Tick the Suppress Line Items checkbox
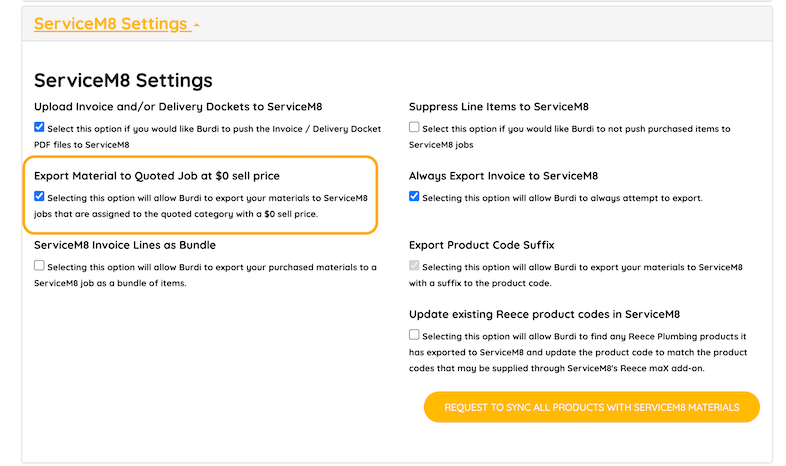 (x=414, y=128)
